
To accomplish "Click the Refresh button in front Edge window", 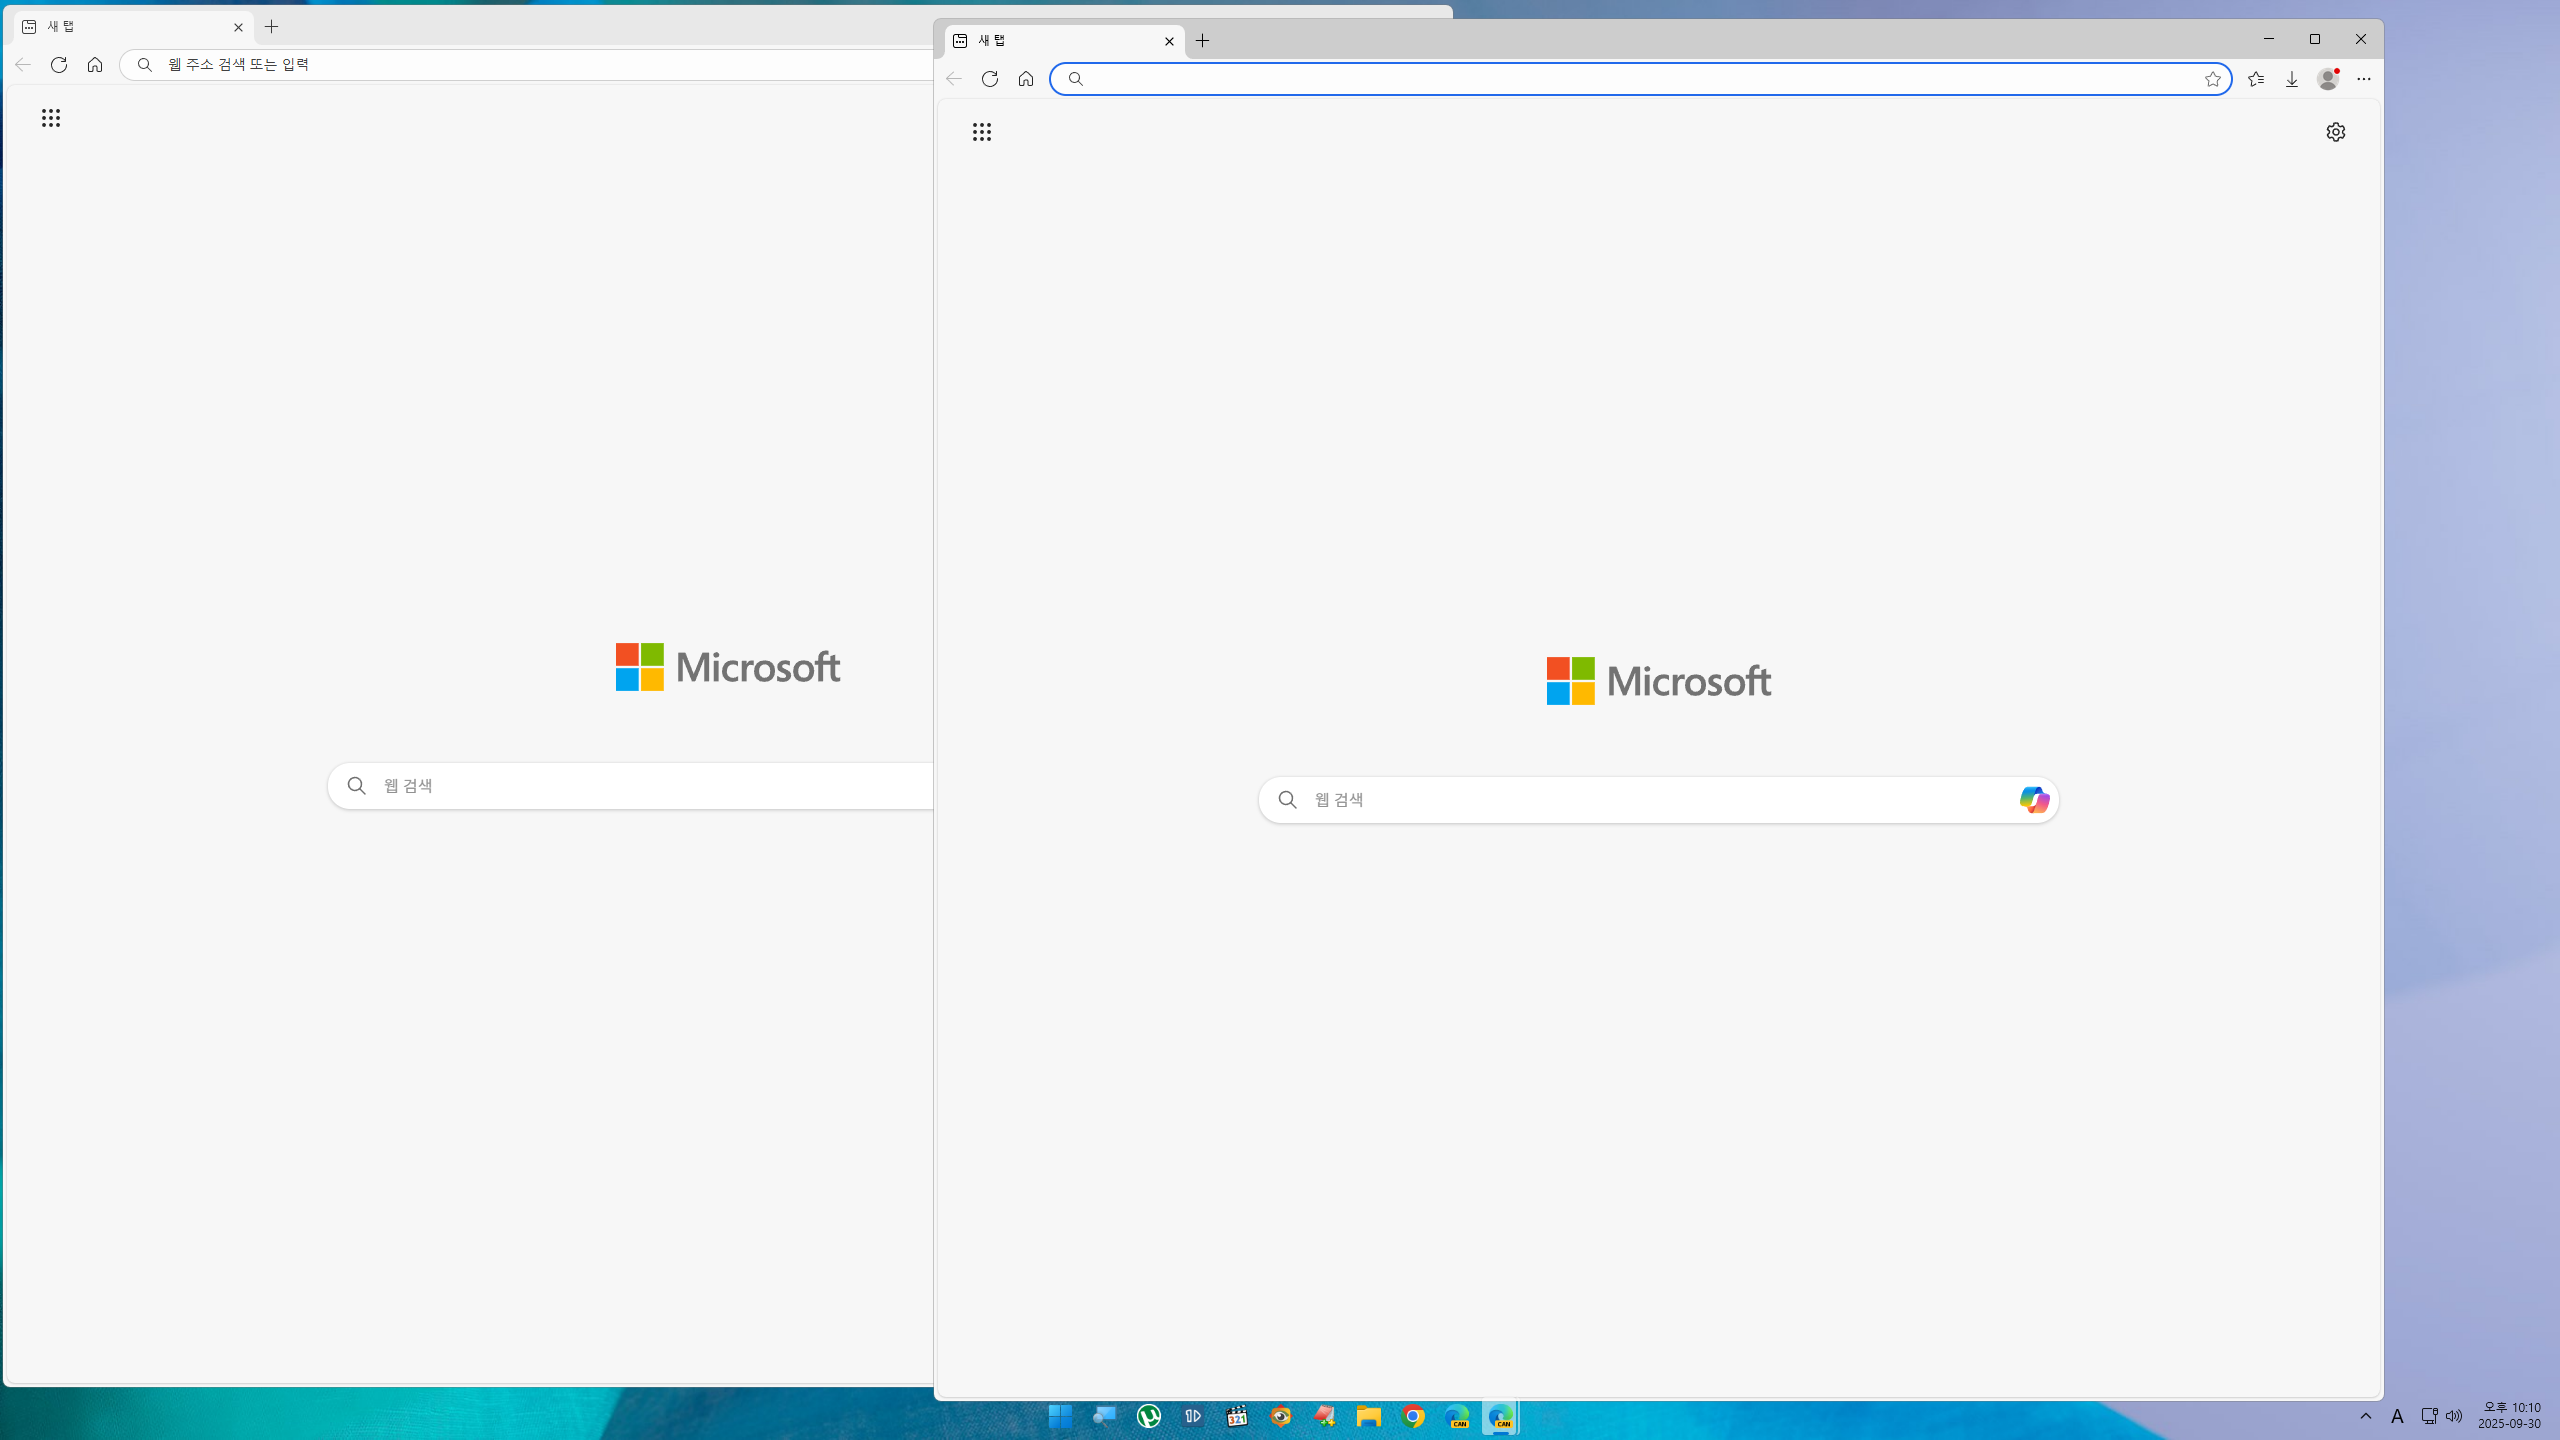I will click(x=990, y=79).
